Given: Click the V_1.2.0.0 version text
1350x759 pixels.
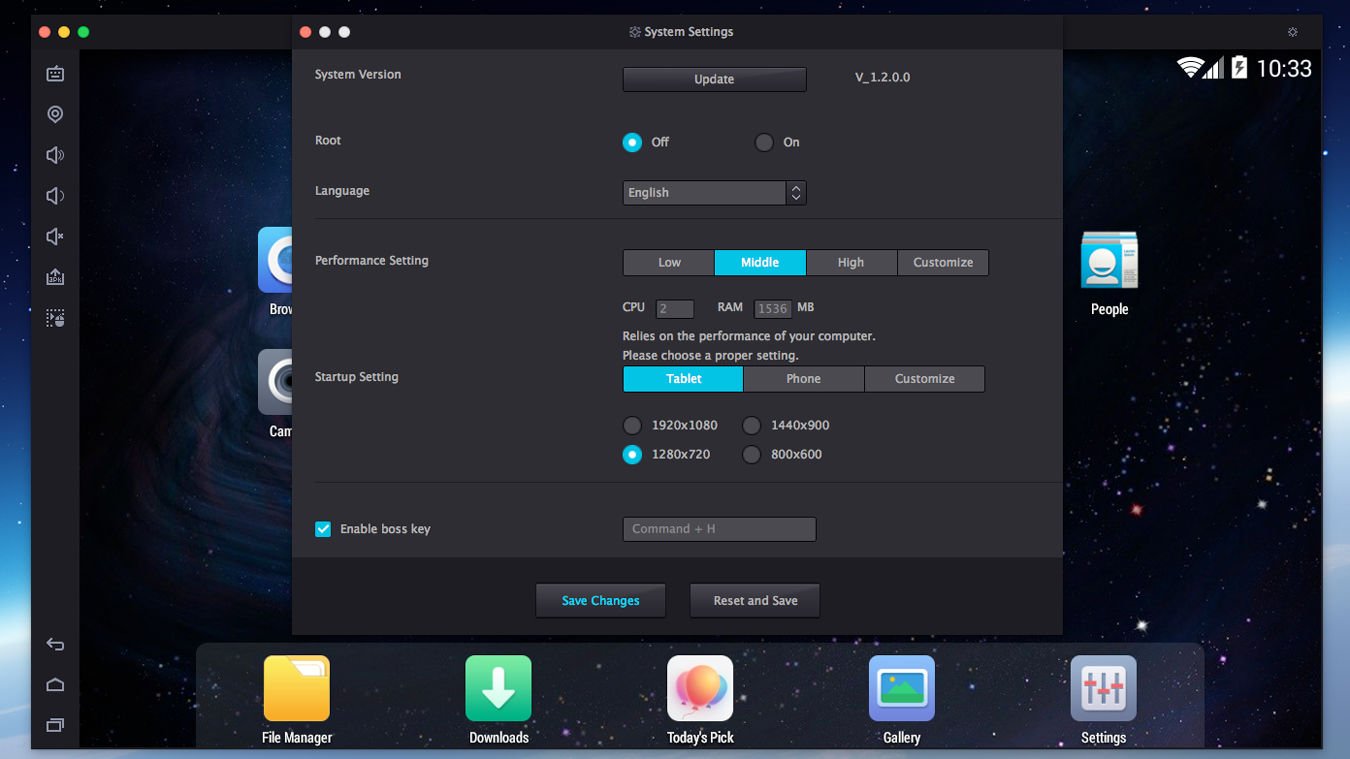Looking at the screenshot, I should point(882,77).
